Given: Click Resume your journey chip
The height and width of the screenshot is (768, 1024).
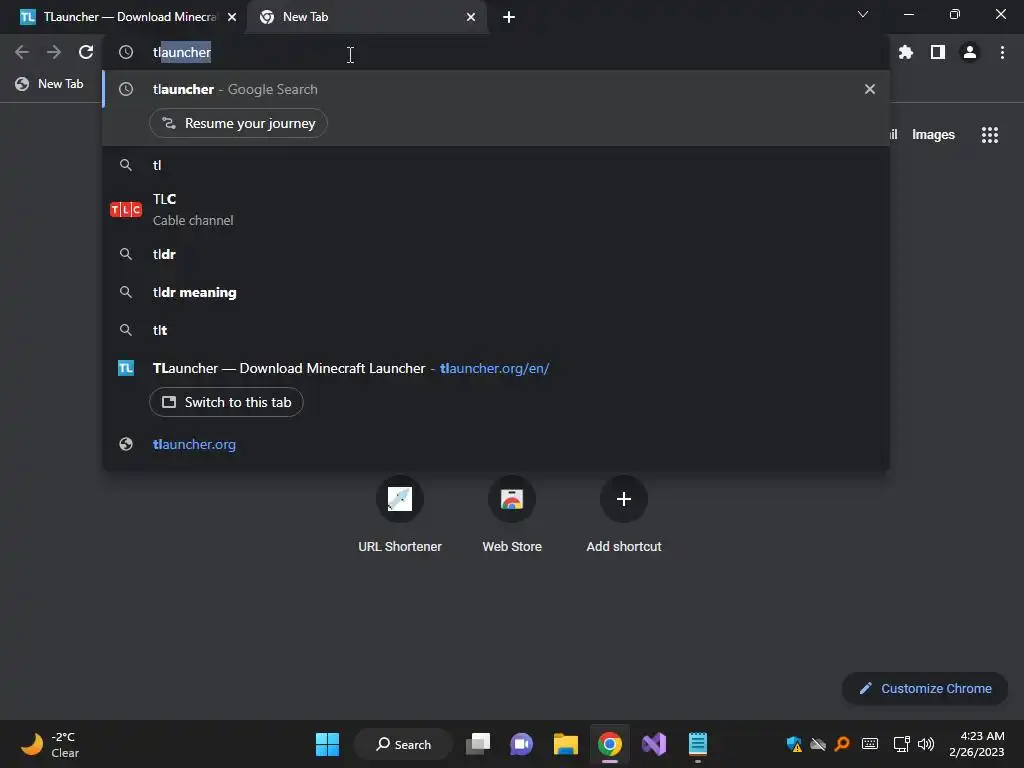Looking at the screenshot, I should (238, 123).
